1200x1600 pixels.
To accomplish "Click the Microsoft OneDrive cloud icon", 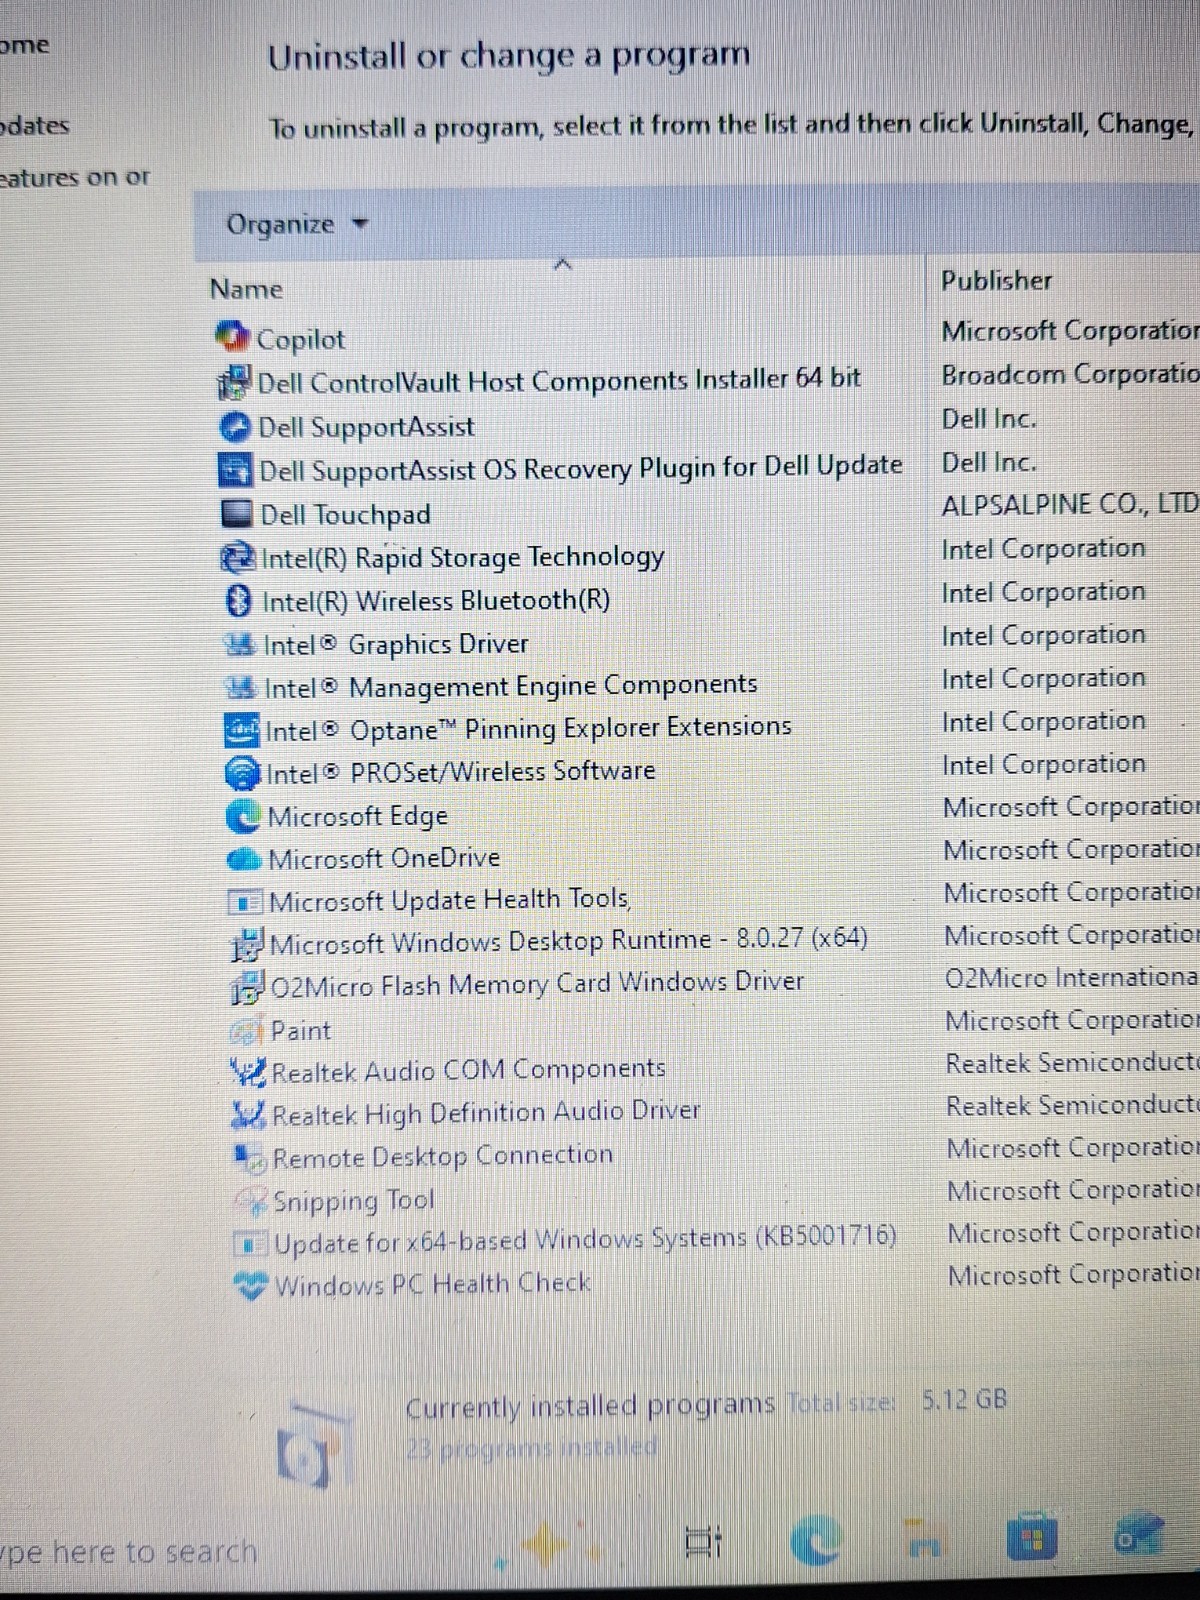I will pyautogui.click(x=246, y=859).
